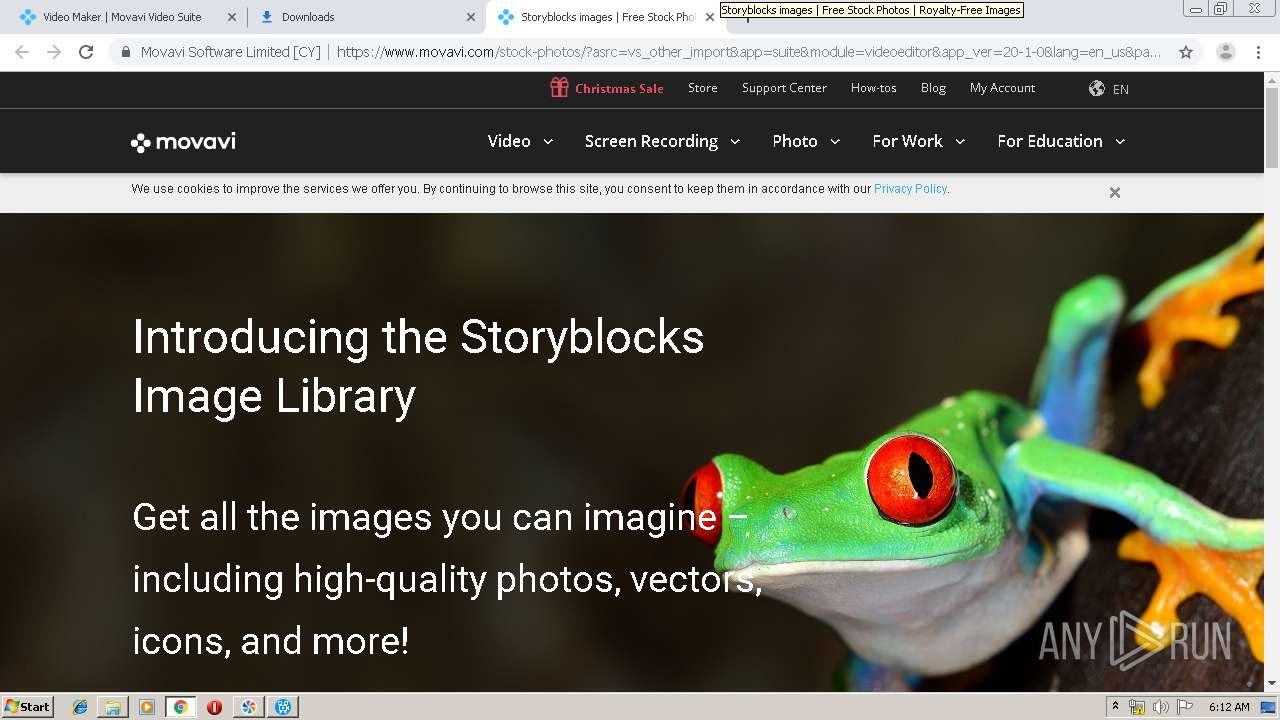The image size is (1280, 720).
Task: Open the Chrome three-dot menu
Action: 1258,52
